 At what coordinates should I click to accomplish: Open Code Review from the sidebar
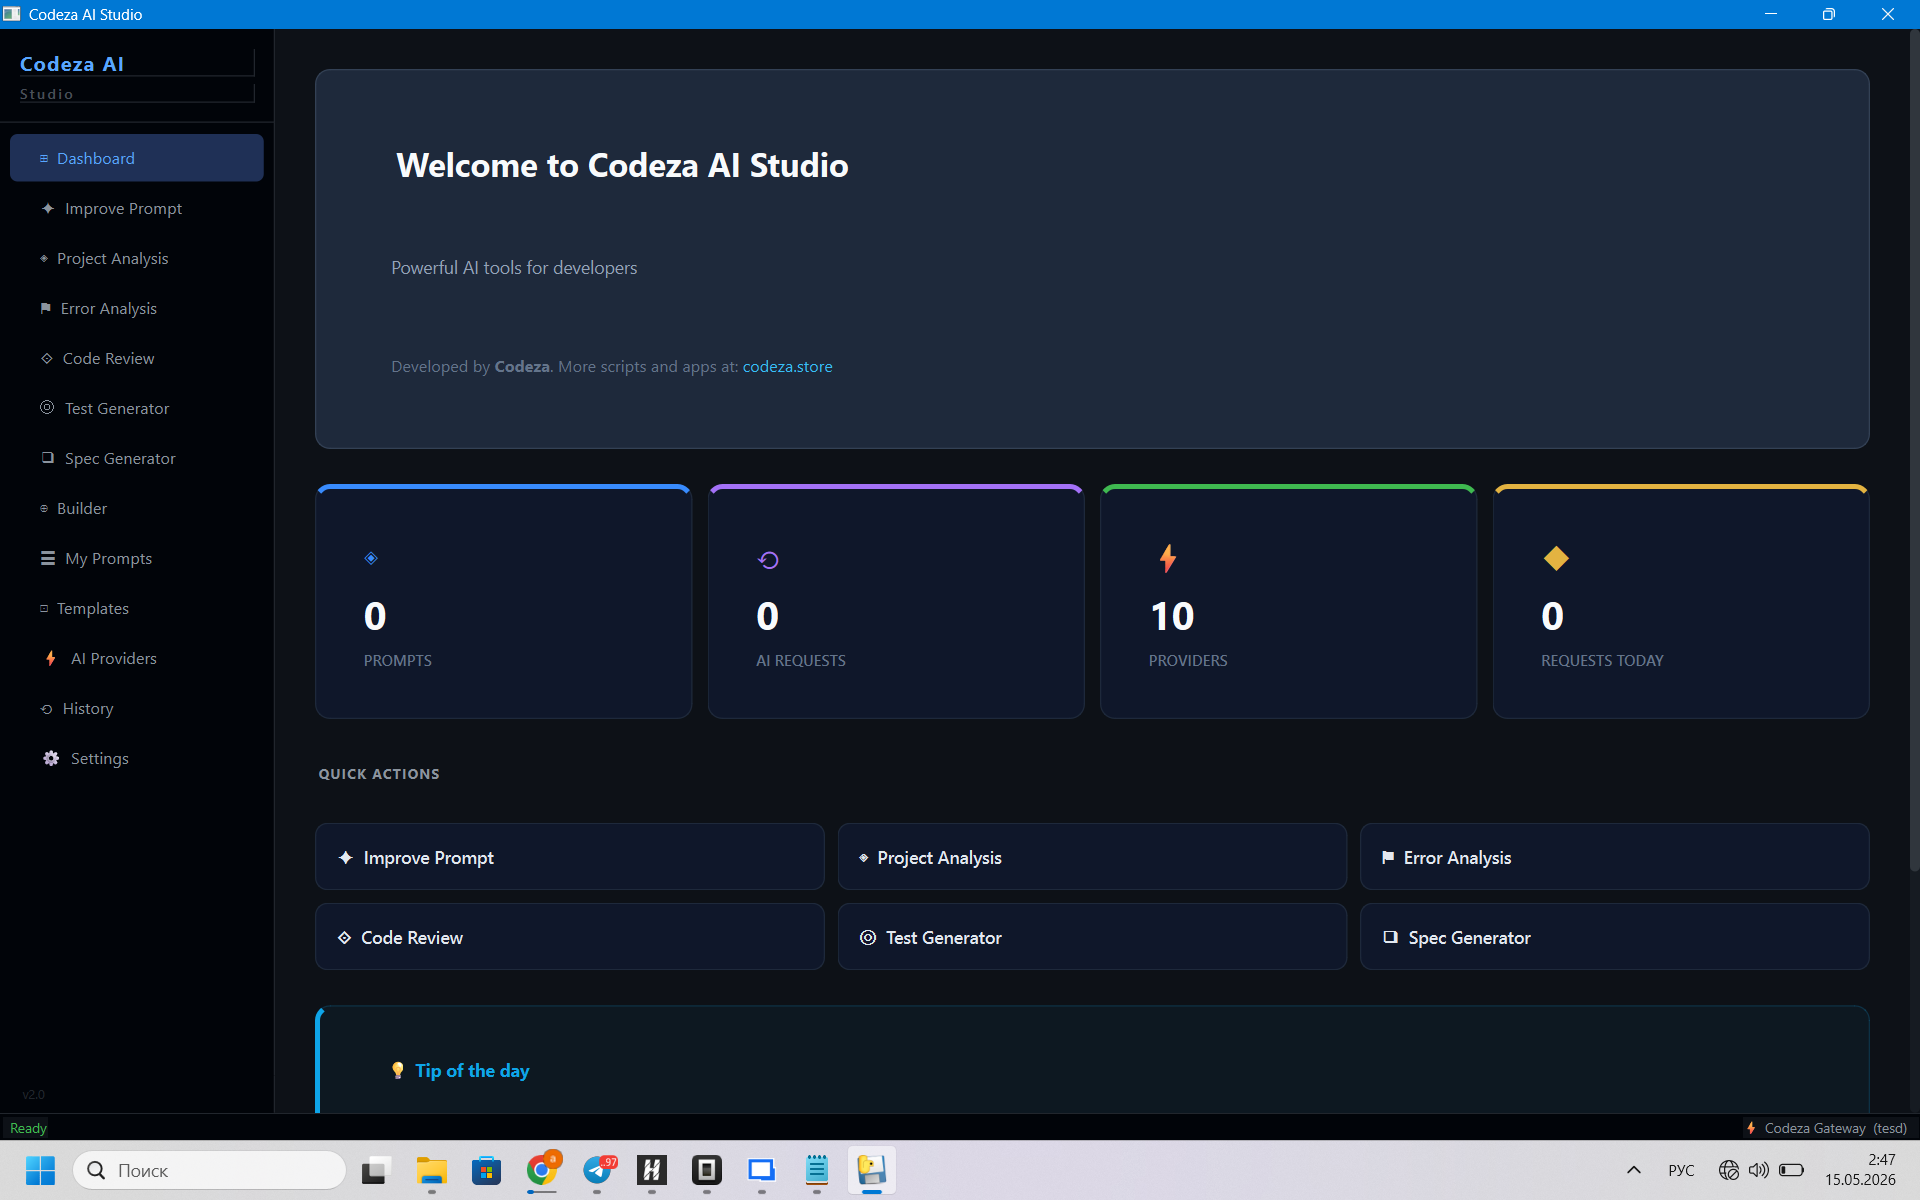tap(137, 358)
